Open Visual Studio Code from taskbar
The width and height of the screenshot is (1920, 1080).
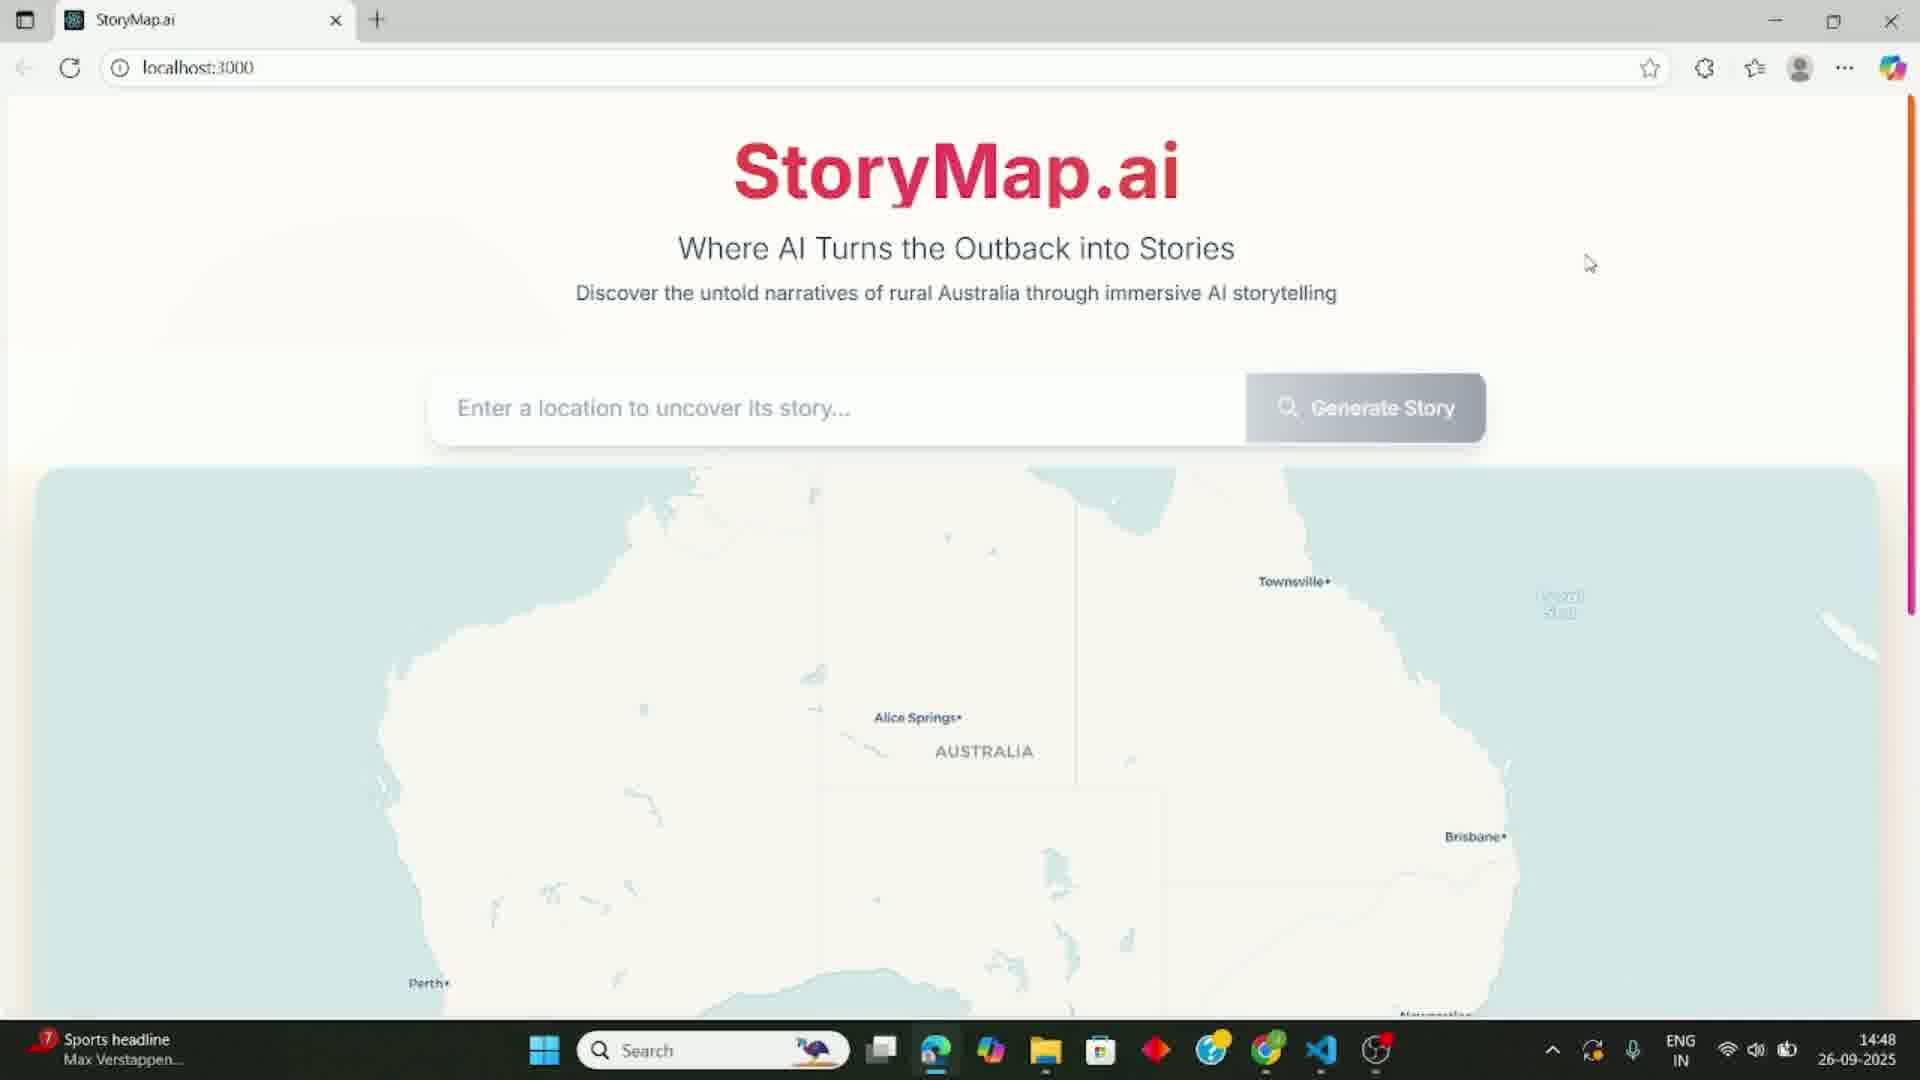(x=1321, y=1050)
